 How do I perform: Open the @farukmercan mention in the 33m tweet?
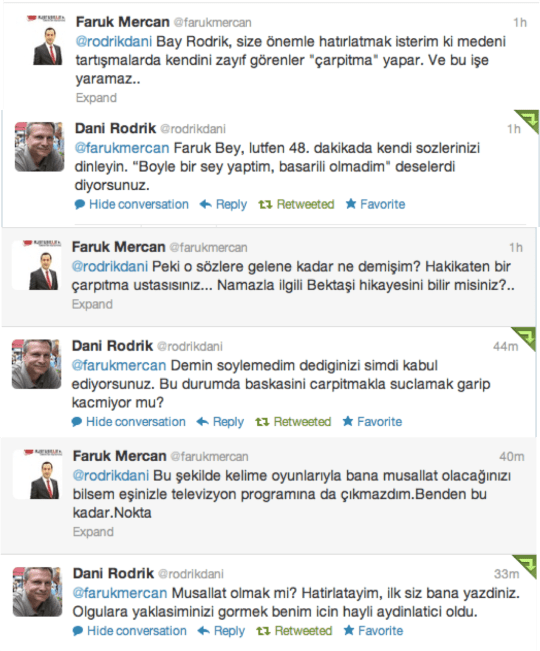[120, 593]
